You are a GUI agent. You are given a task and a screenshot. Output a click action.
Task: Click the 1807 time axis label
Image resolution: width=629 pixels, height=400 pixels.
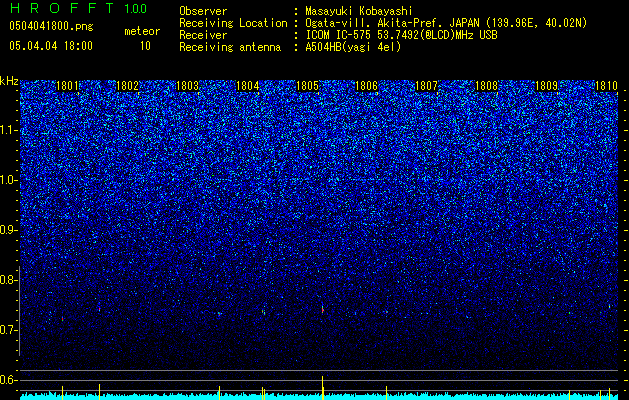[426, 86]
